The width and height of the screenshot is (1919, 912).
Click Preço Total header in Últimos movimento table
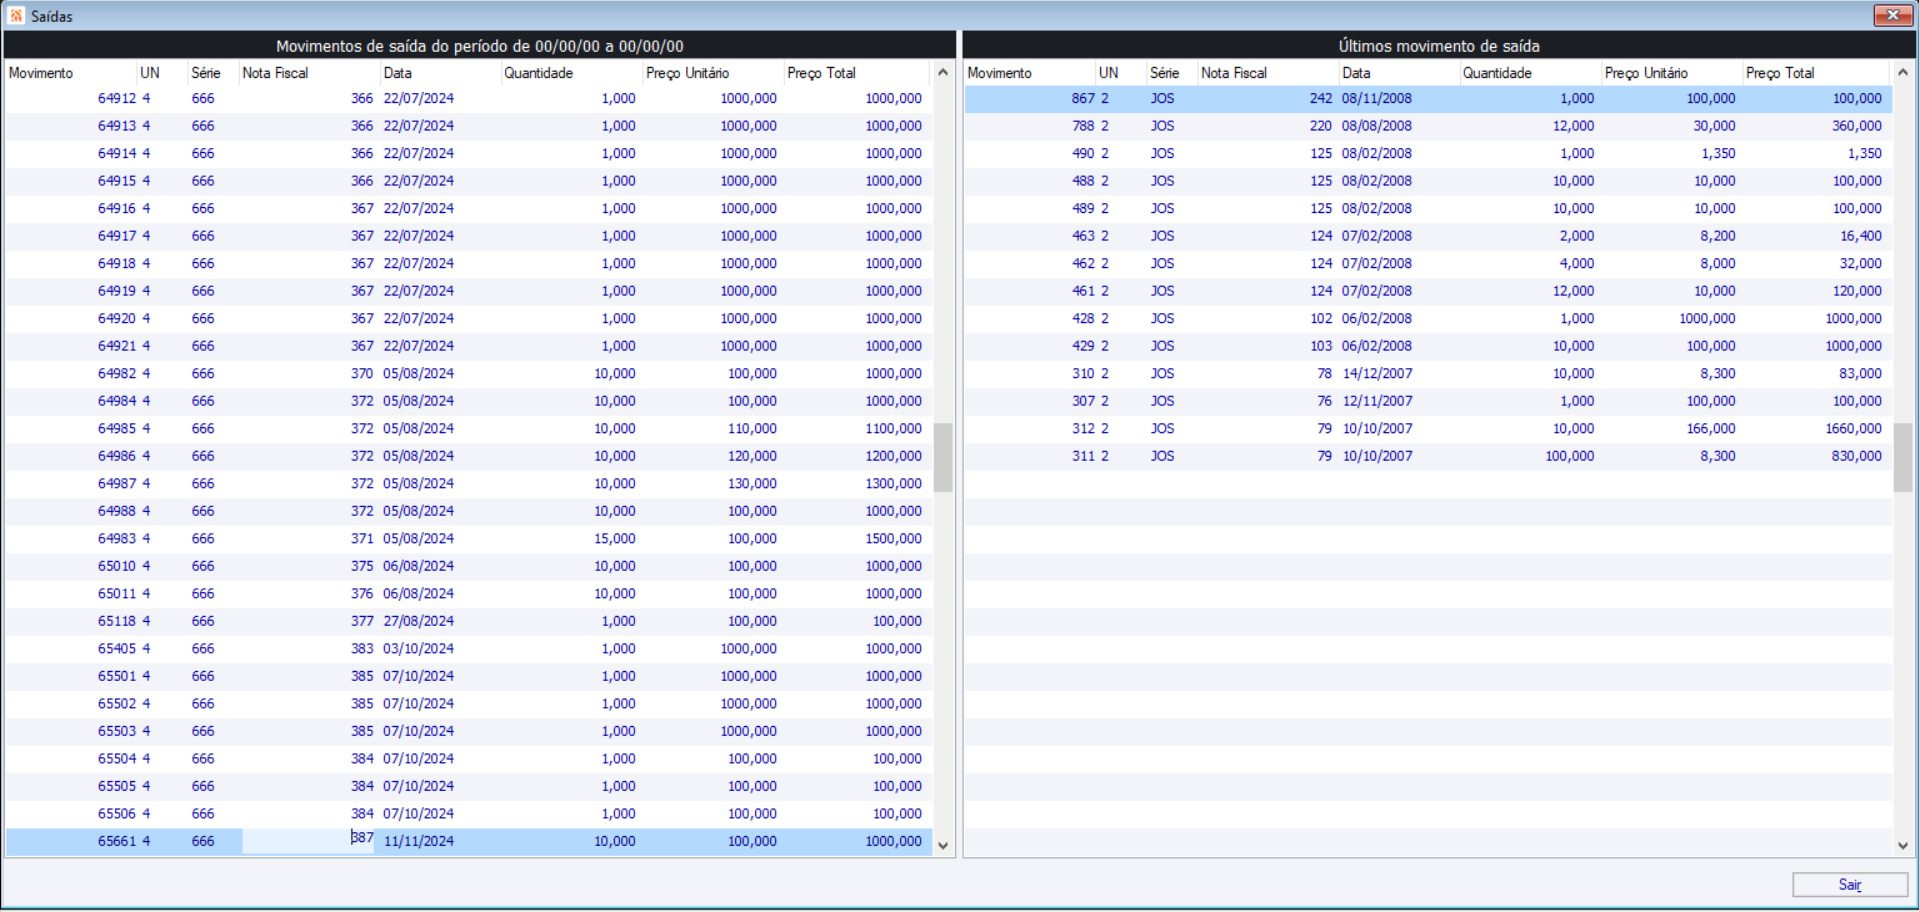[x=1817, y=73]
